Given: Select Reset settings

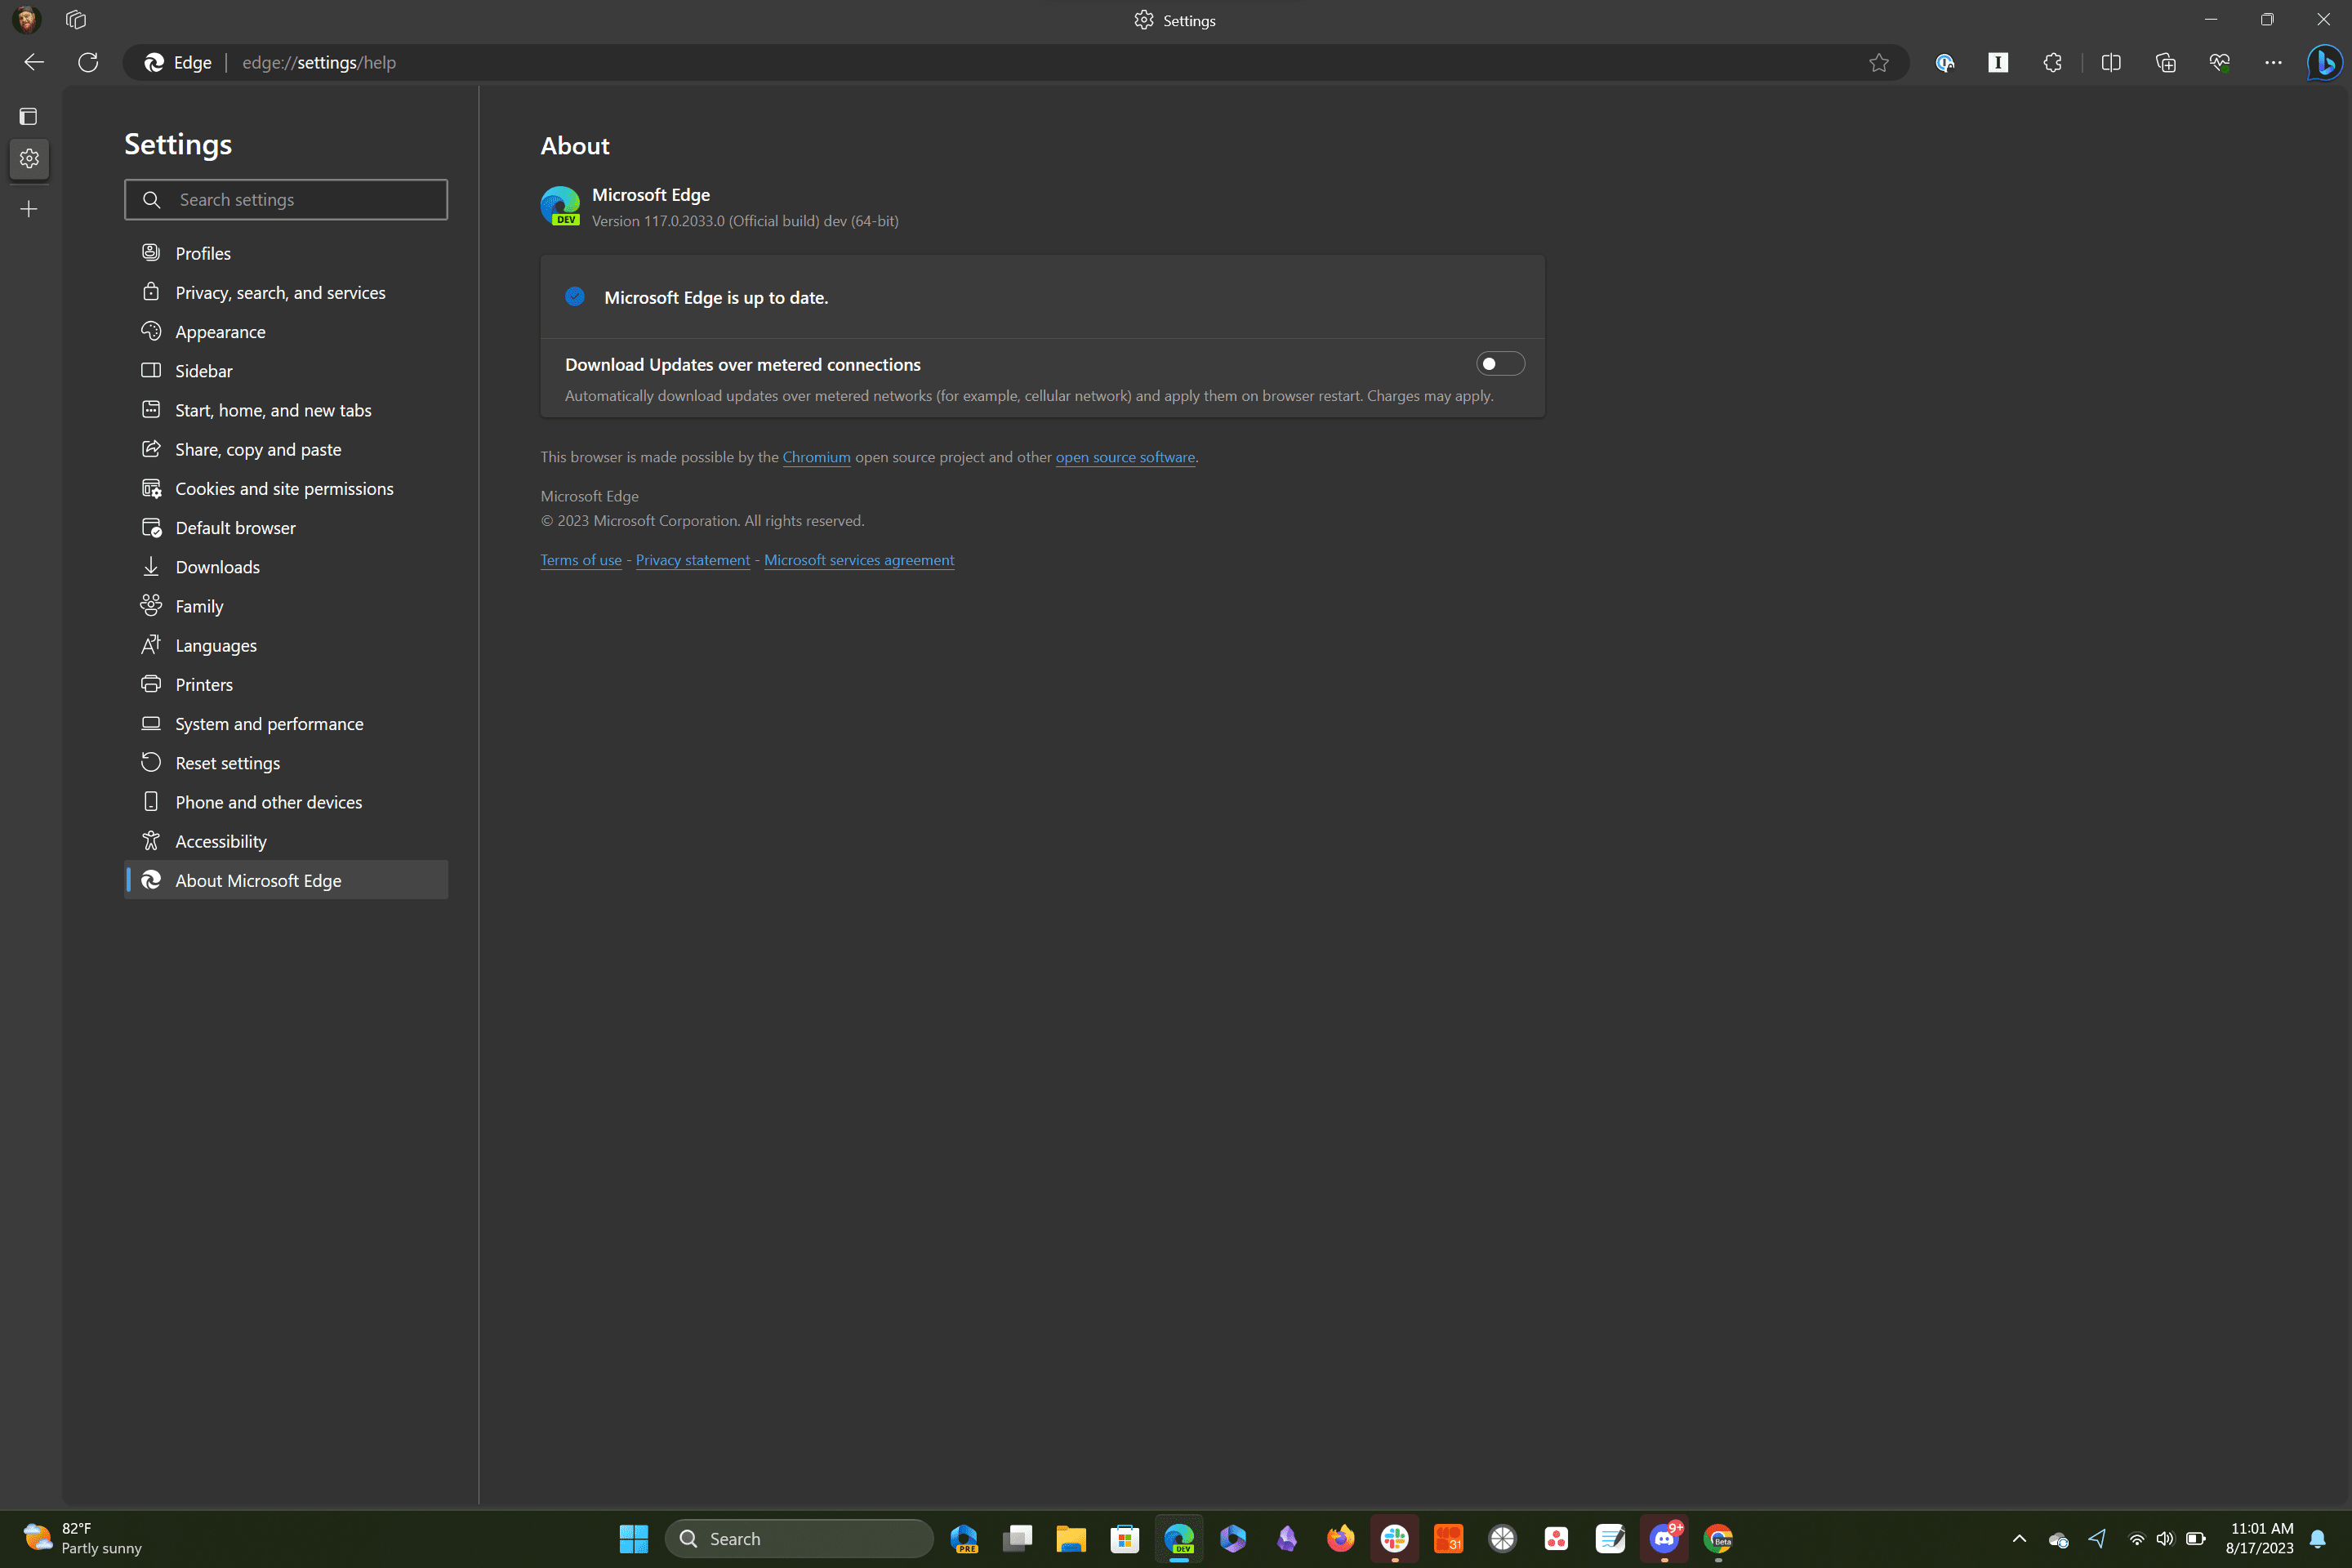Looking at the screenshot, I should click(x=286, y=762).
